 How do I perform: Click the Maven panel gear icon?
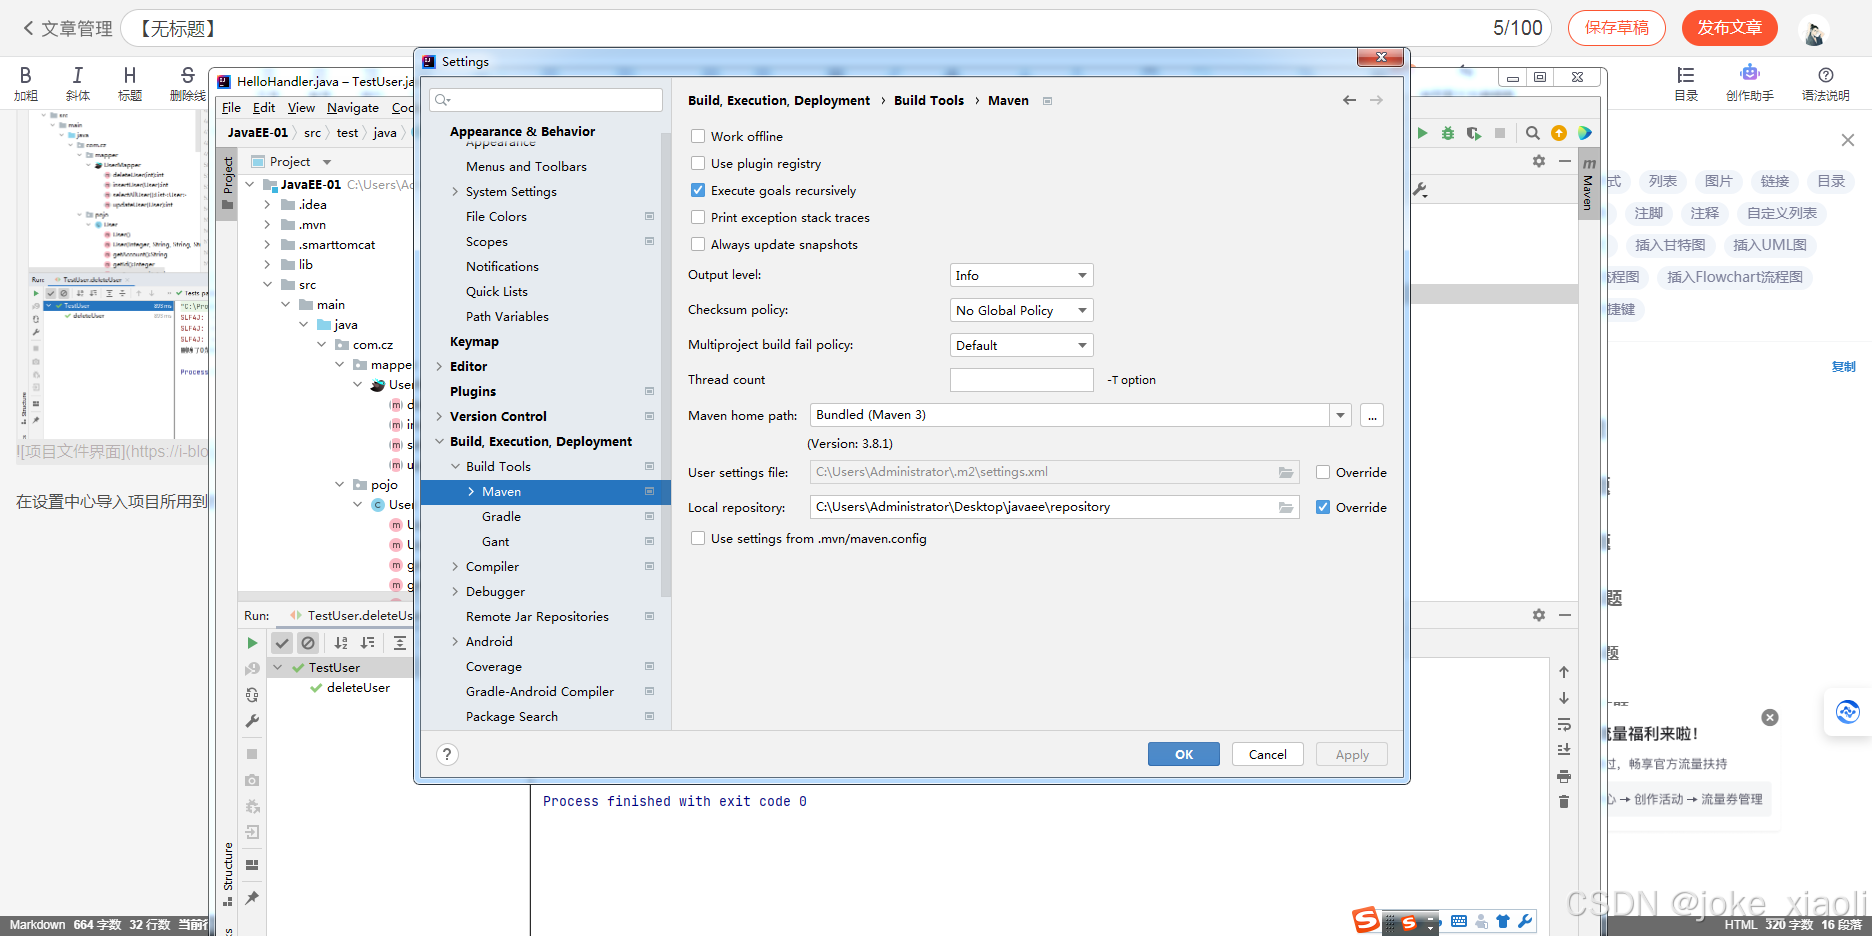[x=1539, y=161]
